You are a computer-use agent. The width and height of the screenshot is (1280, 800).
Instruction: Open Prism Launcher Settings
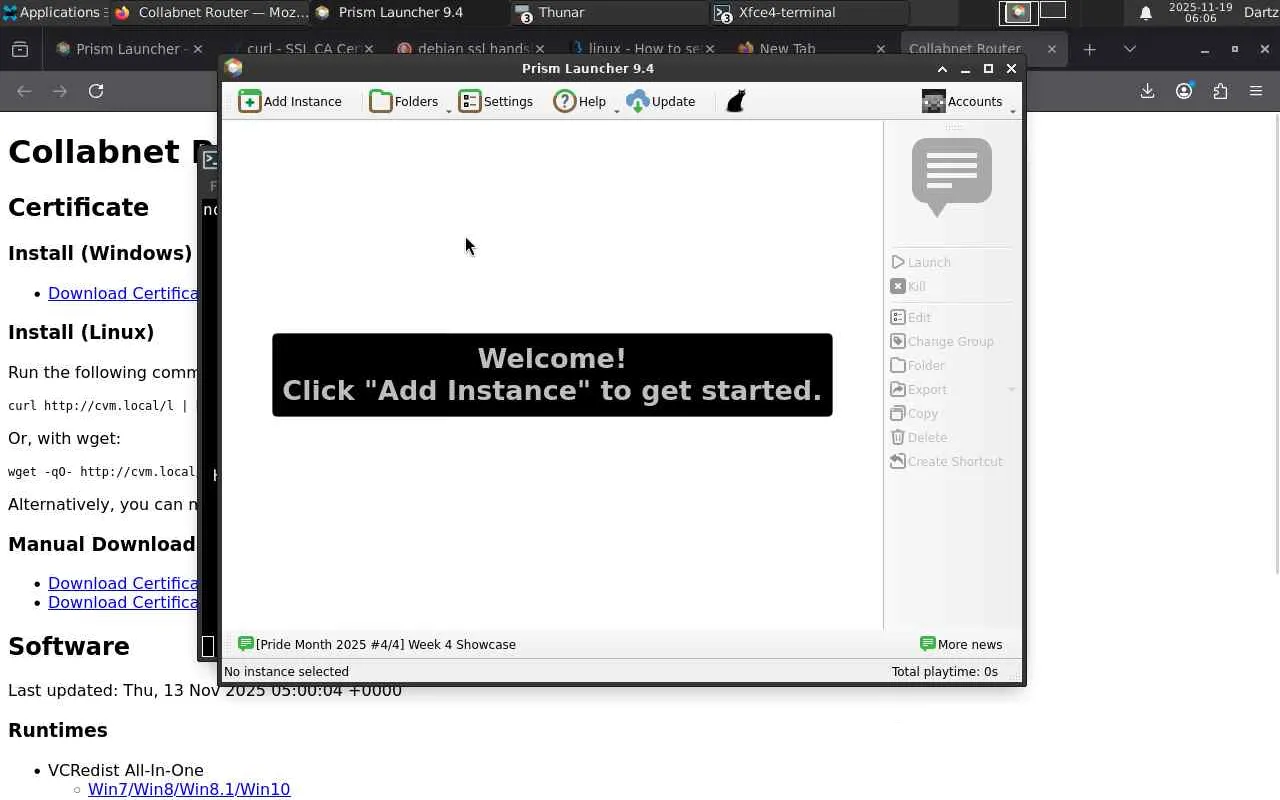[x=496, y=101]
